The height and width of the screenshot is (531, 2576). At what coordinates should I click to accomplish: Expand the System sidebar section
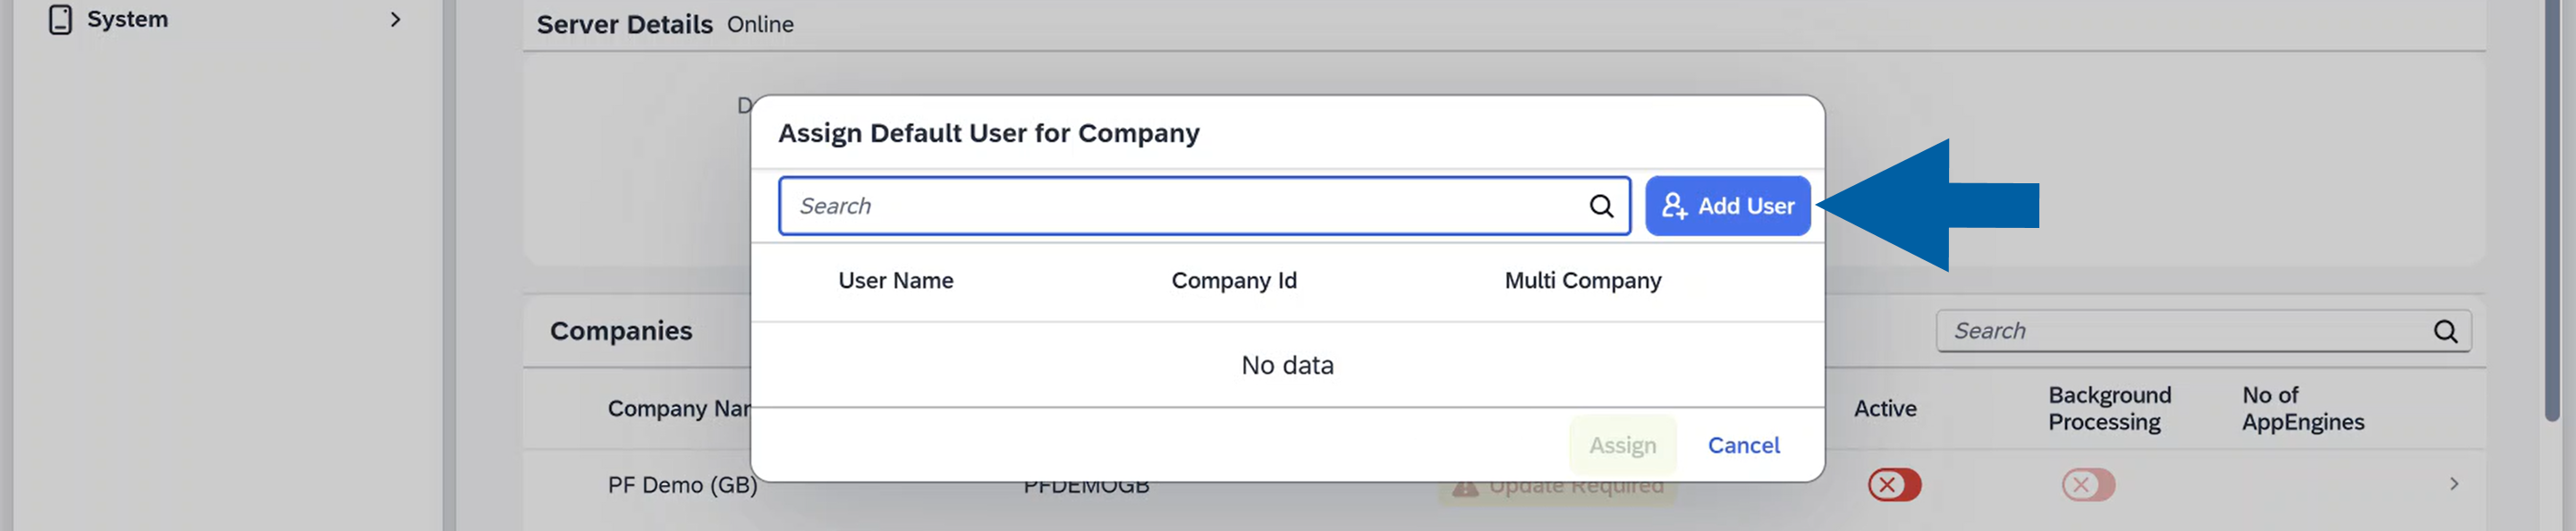pyautogui.click(x=395, y=19)
